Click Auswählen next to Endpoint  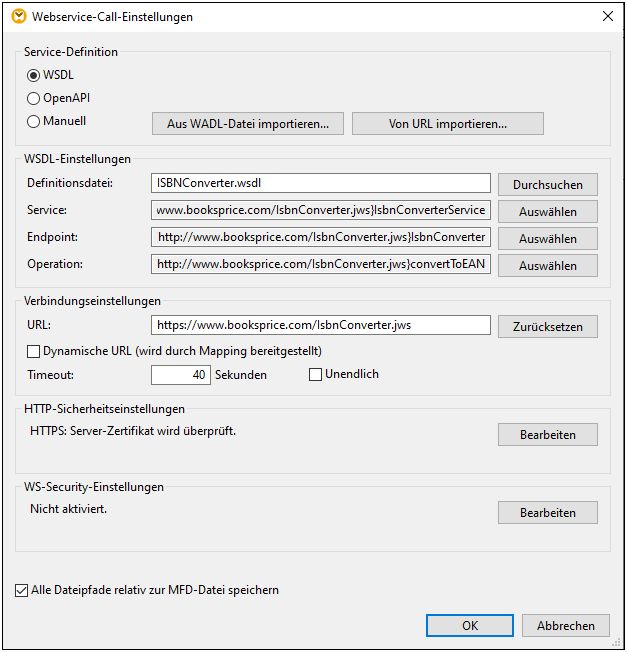(548, 238)
